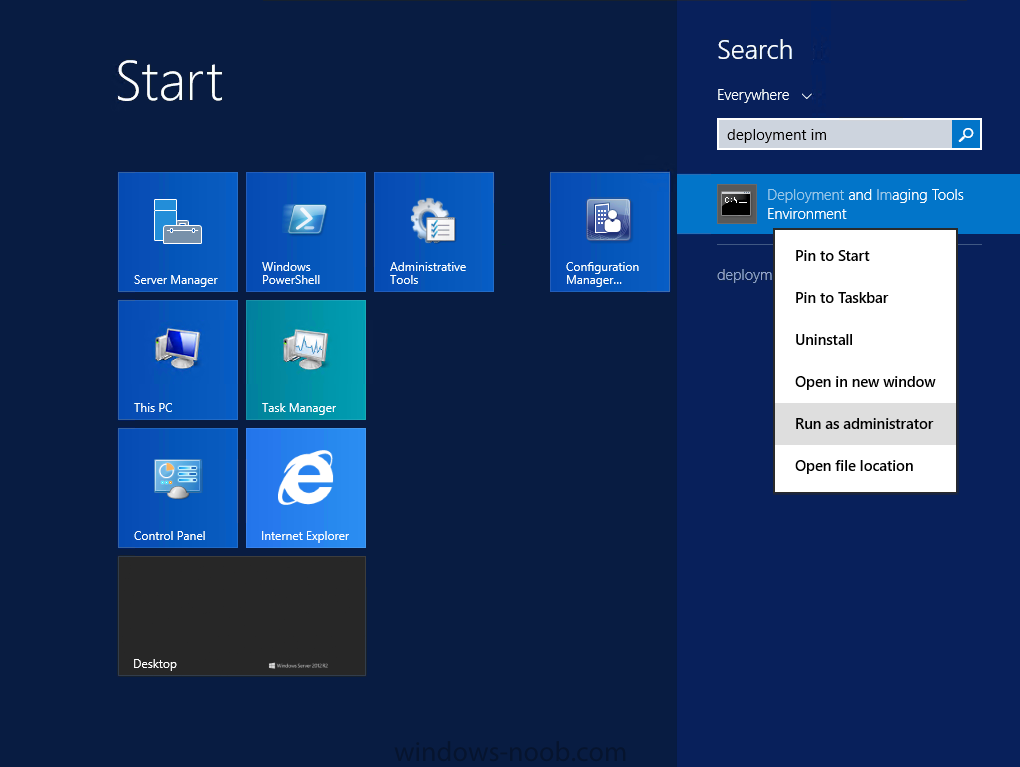Screen dimensions: 1020x767
Task: Open the Control Panel tile
Action: coord(178,488)
